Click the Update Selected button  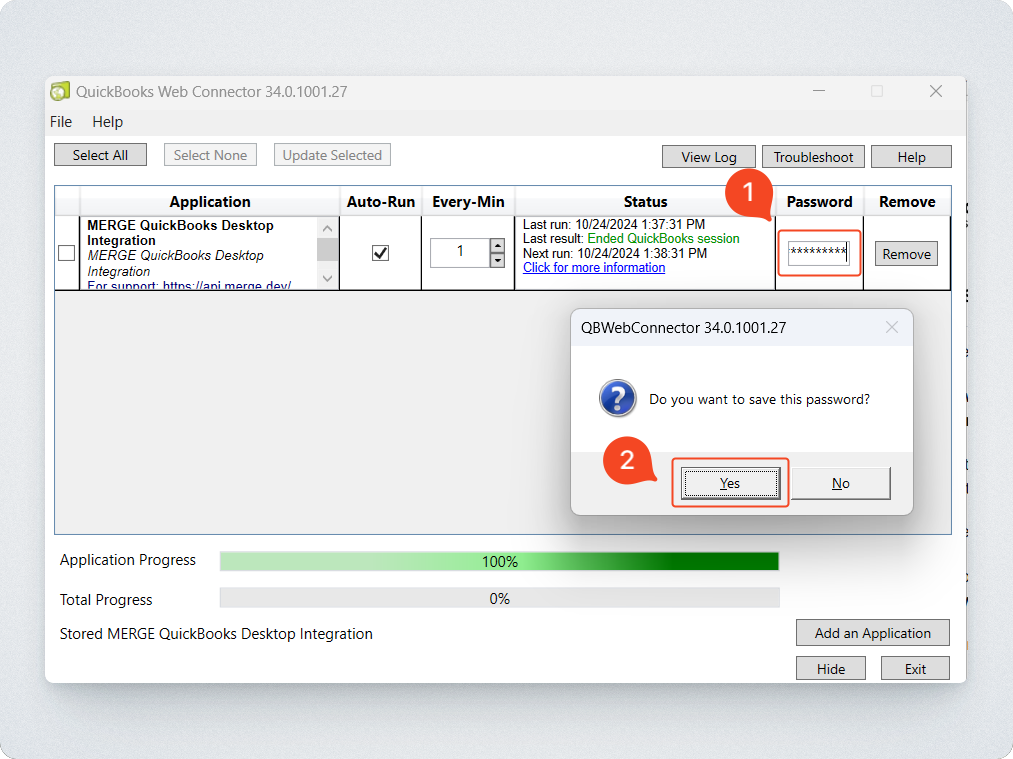[332, 155]
